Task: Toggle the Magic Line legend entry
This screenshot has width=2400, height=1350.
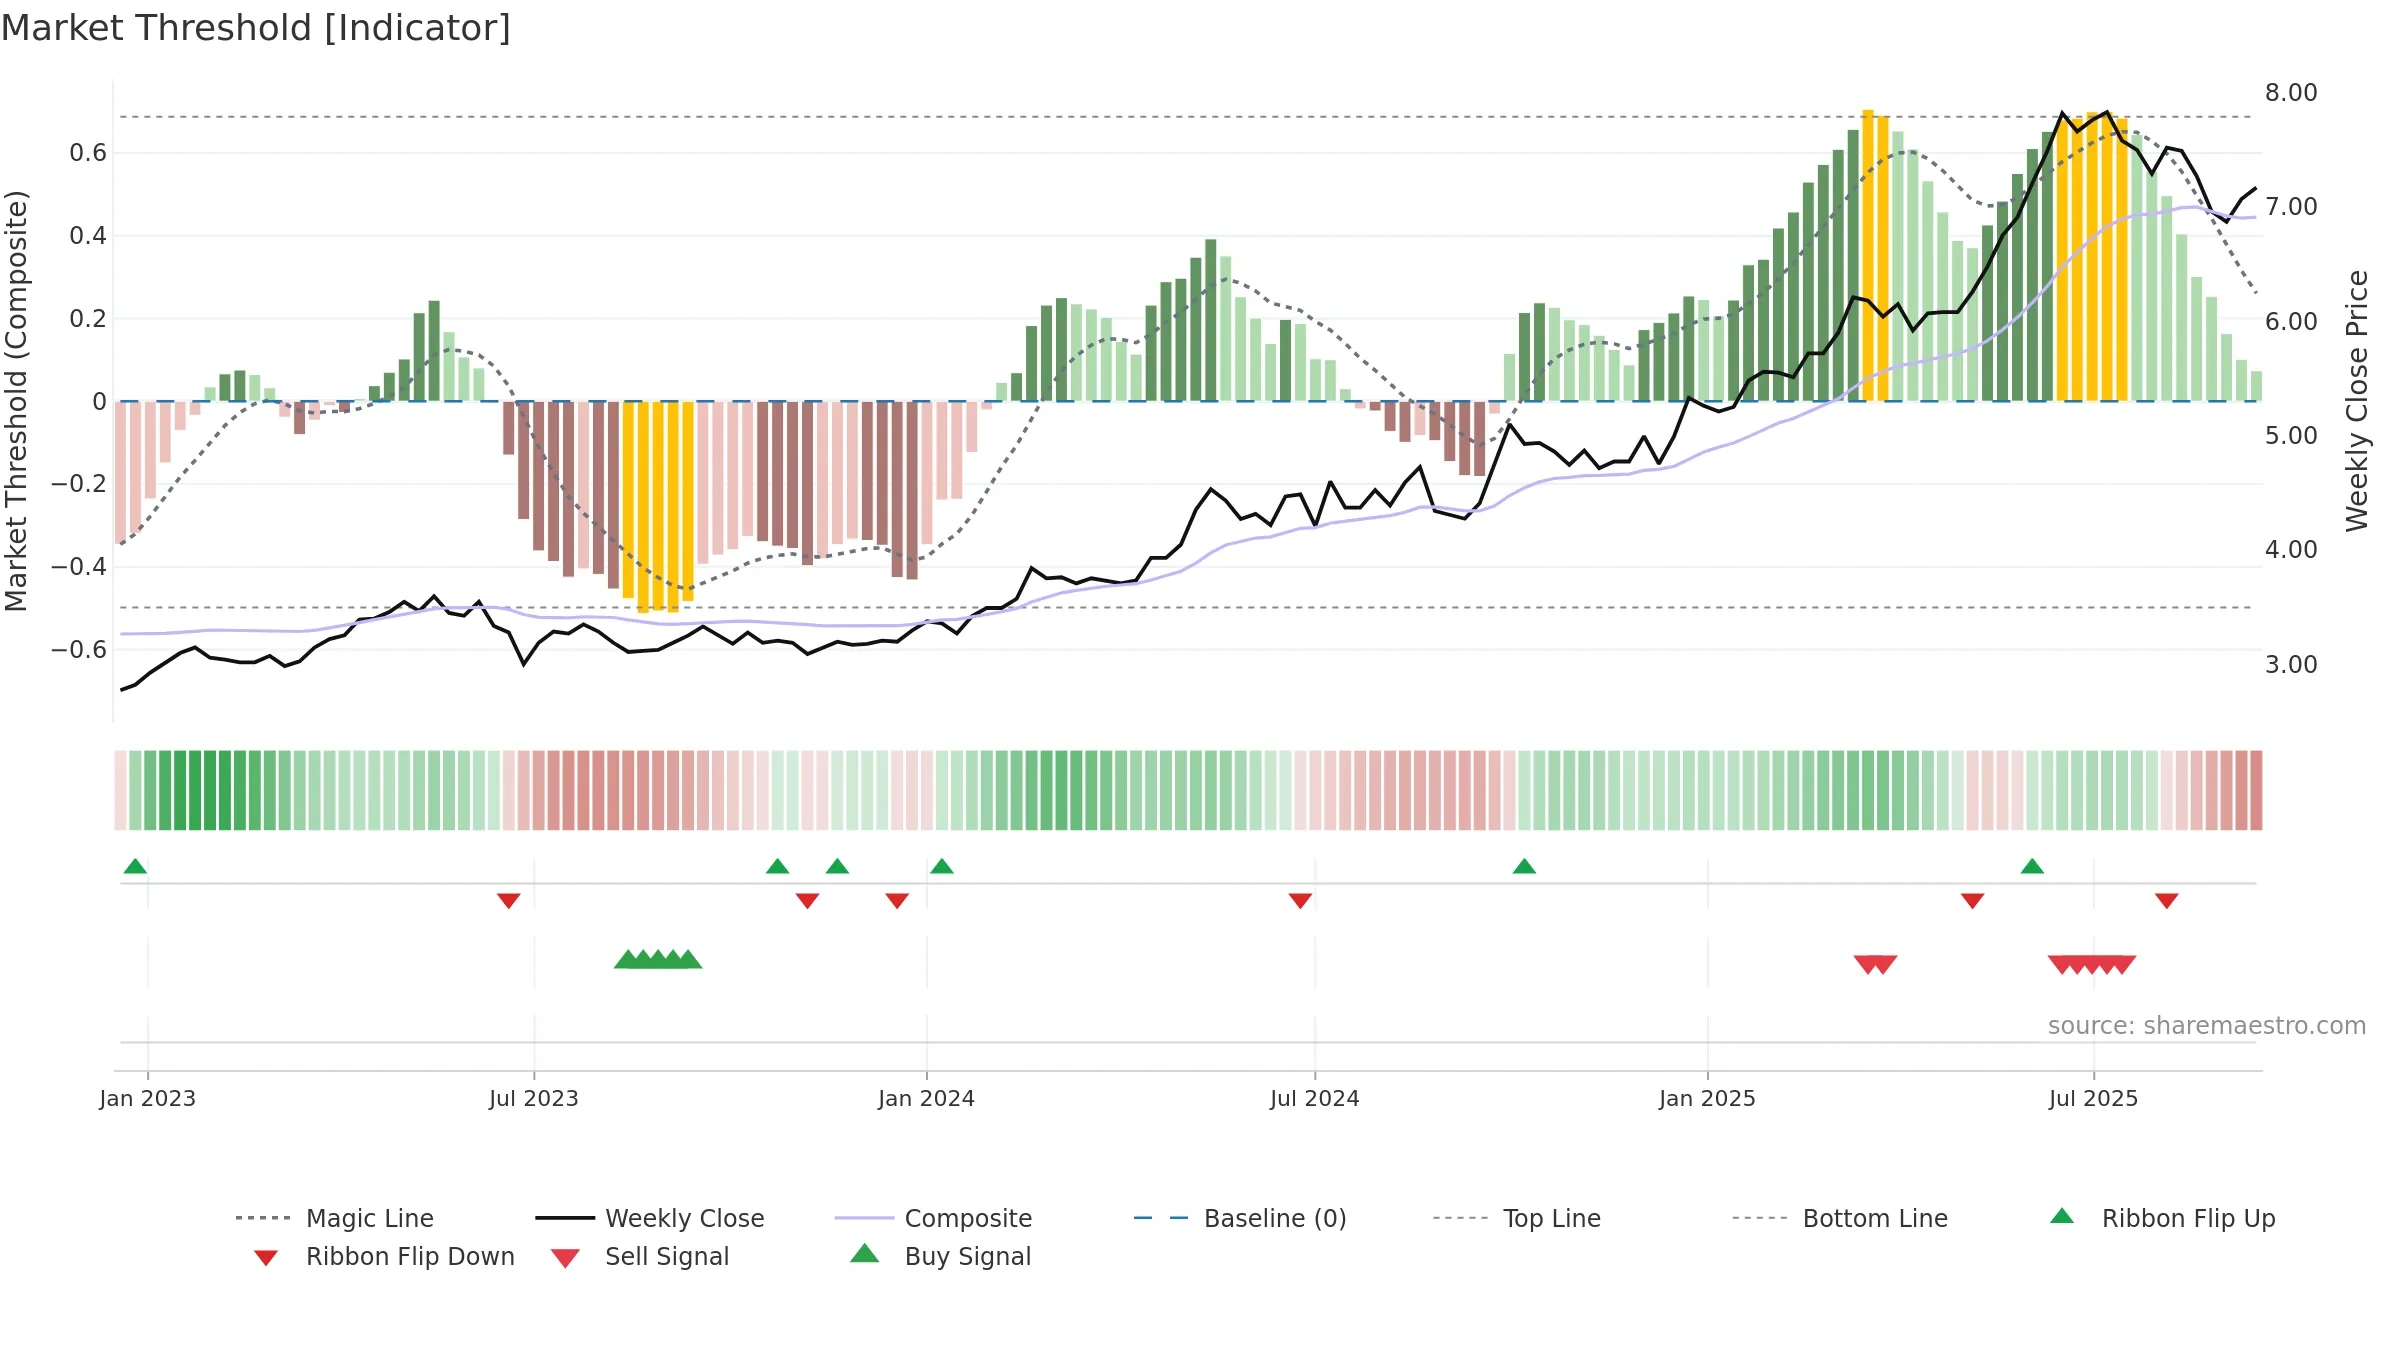Action: [x=334, y=1218]
